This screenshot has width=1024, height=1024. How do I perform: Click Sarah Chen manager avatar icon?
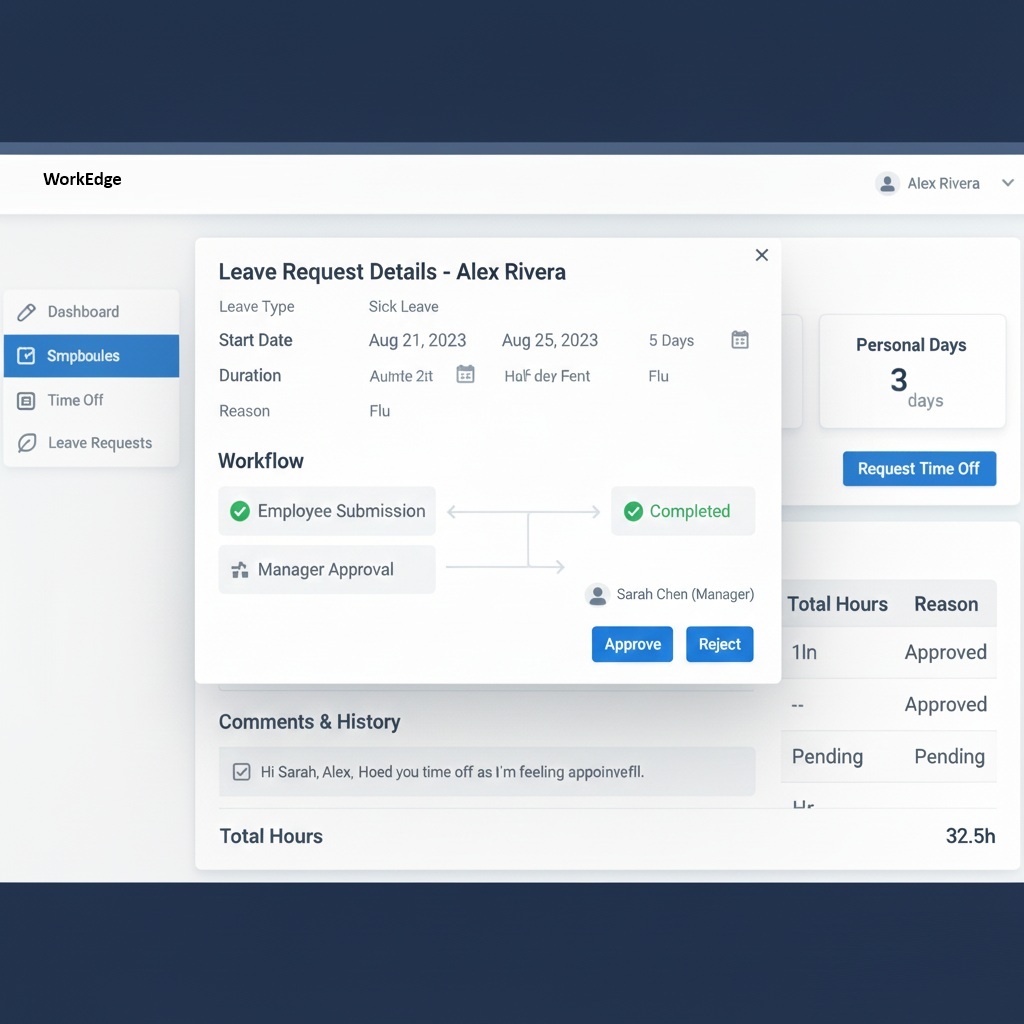click(x=597, y=595)
